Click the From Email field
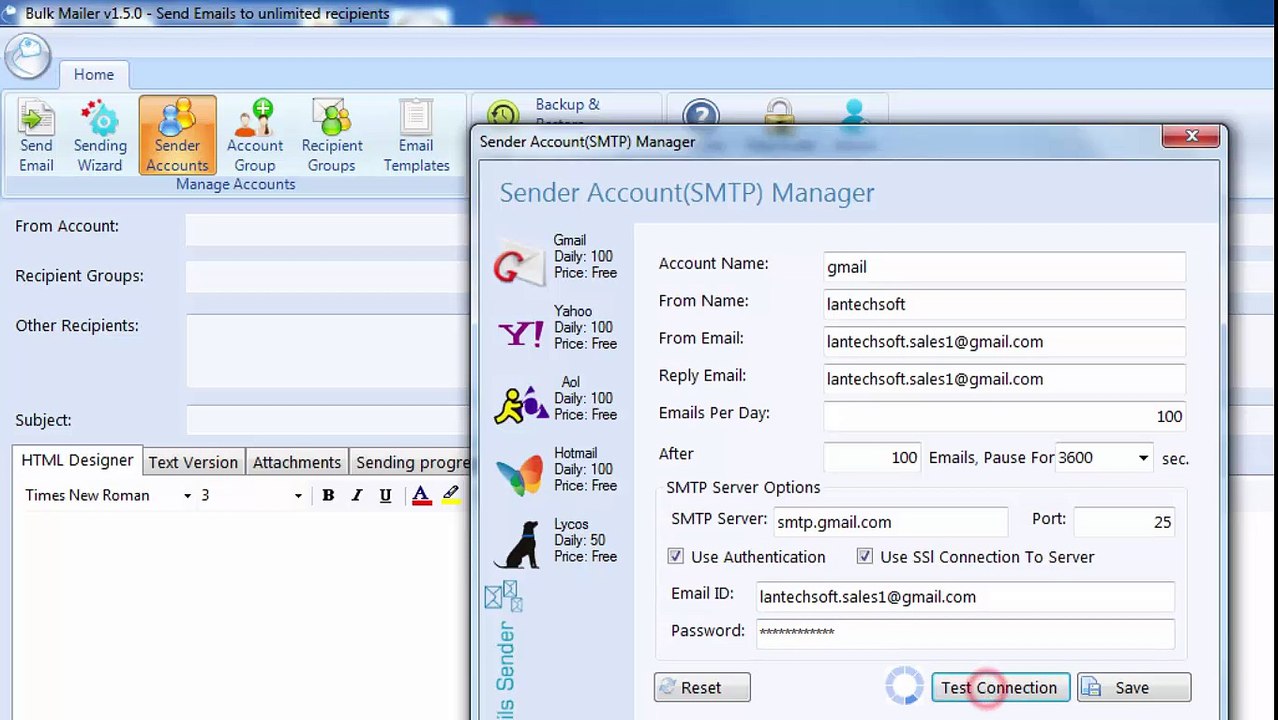Image resolution: width=1278 pixels, height=720 pixels. click(x=1004, y=342)
